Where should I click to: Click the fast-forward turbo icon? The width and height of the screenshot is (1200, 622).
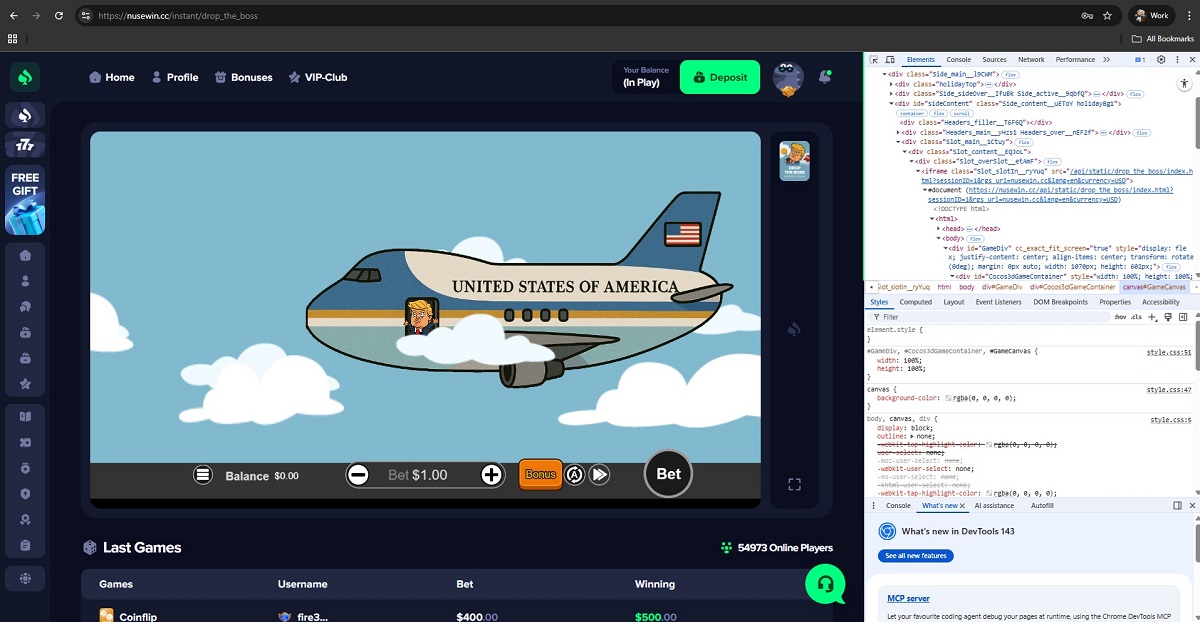(599, 475)
